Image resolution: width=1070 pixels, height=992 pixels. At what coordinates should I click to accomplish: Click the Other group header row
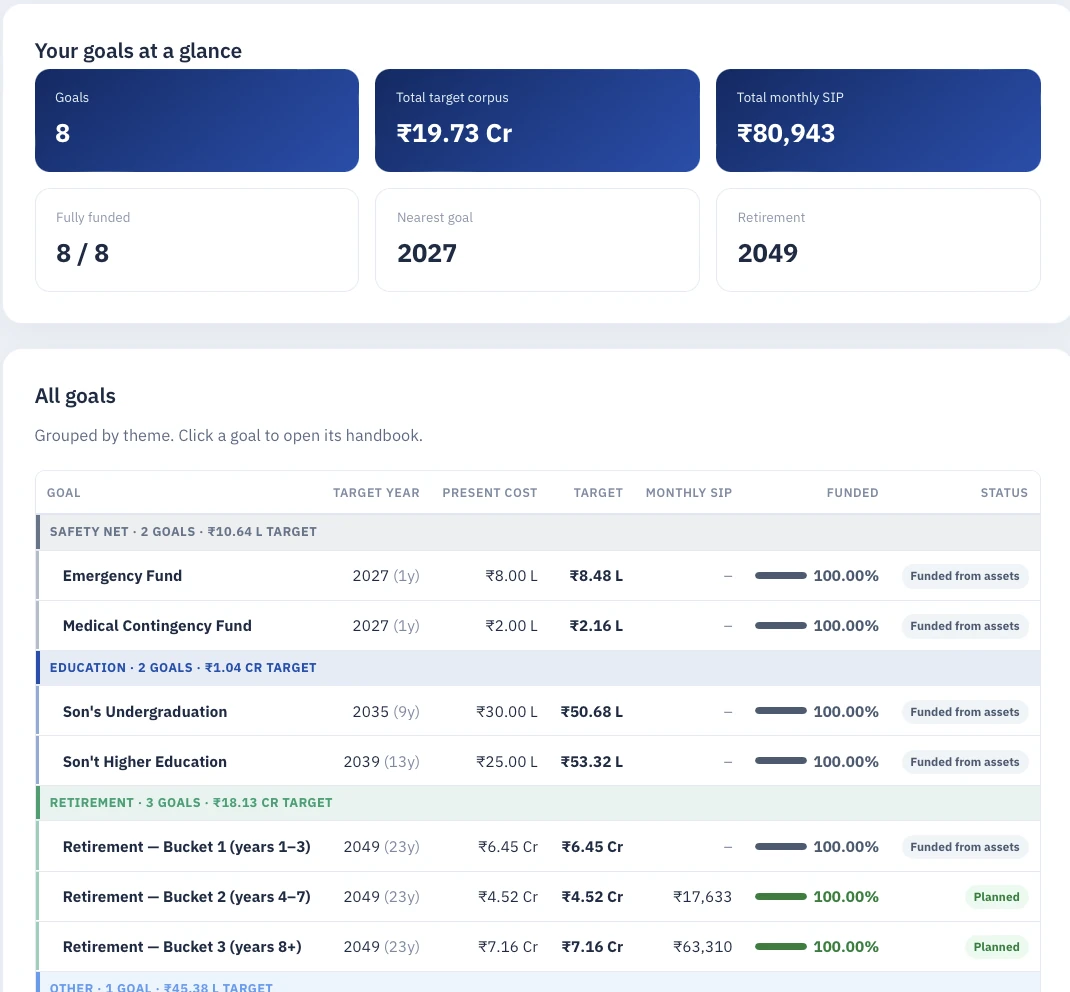pyautogui.click(x=538, y=983)
